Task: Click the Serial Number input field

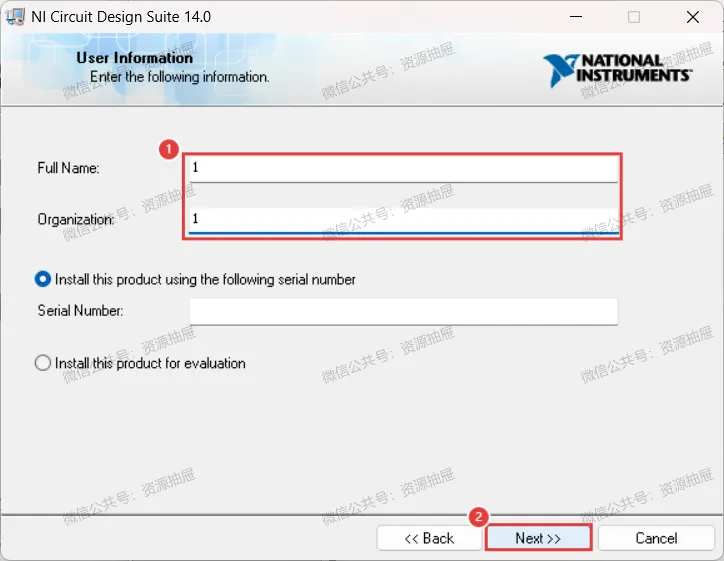Action: pyautogui.click(x=404, y=311)
